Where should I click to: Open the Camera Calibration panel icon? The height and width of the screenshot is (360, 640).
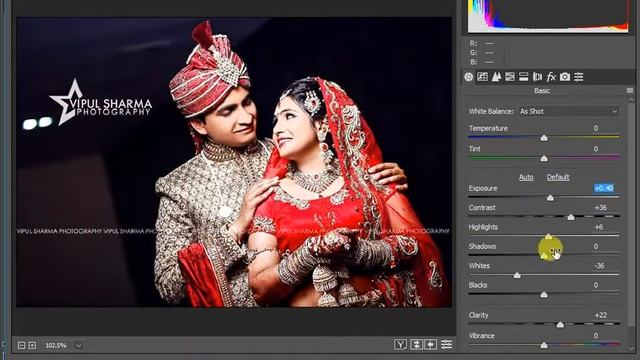(x=565, y=77)
